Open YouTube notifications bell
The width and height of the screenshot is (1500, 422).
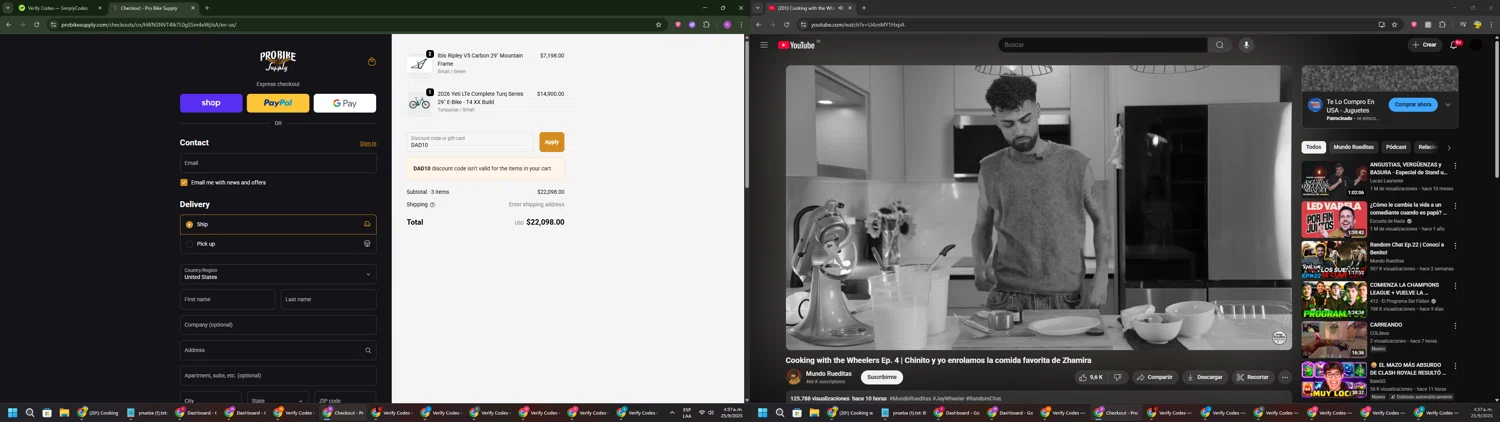coord(1454,45)
